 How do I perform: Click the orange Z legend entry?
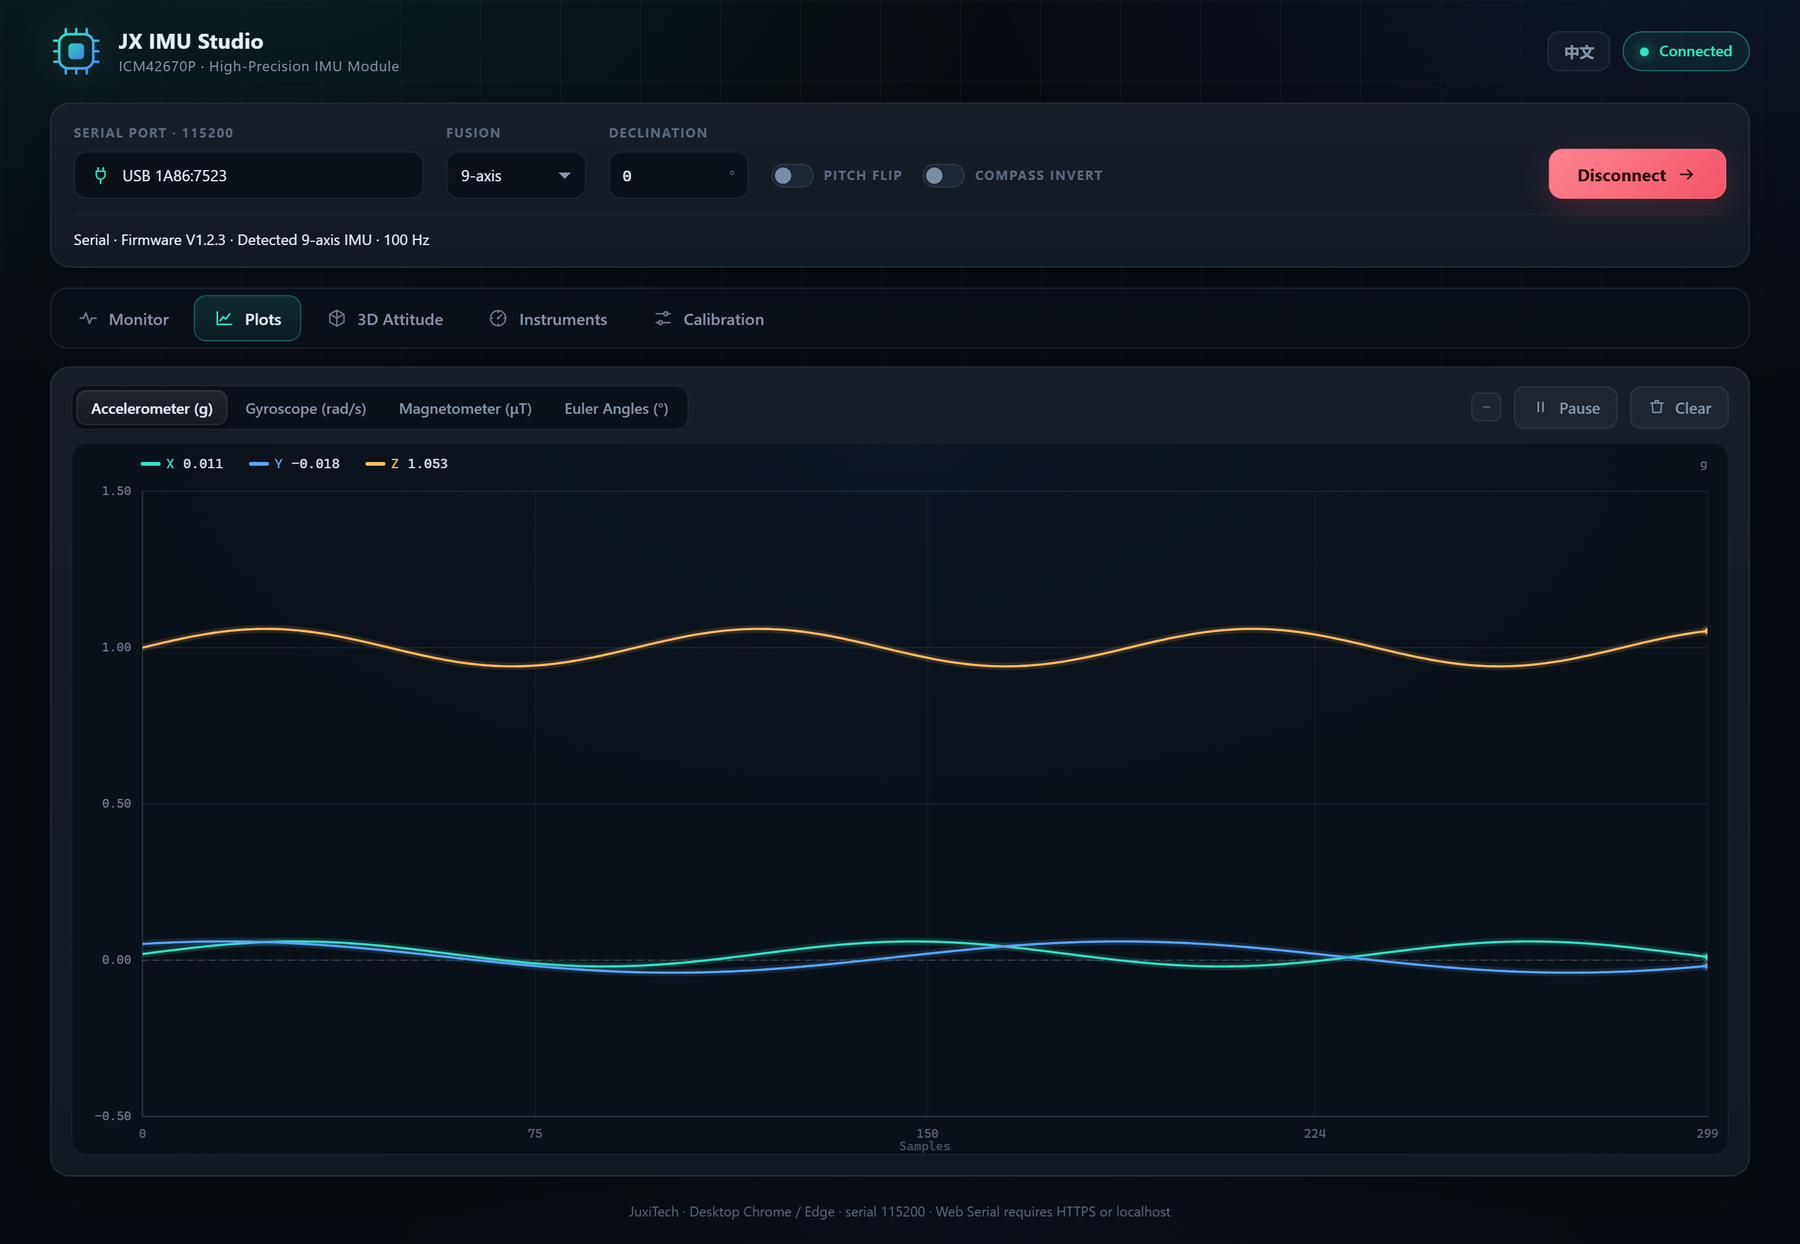tap(407, 464)
